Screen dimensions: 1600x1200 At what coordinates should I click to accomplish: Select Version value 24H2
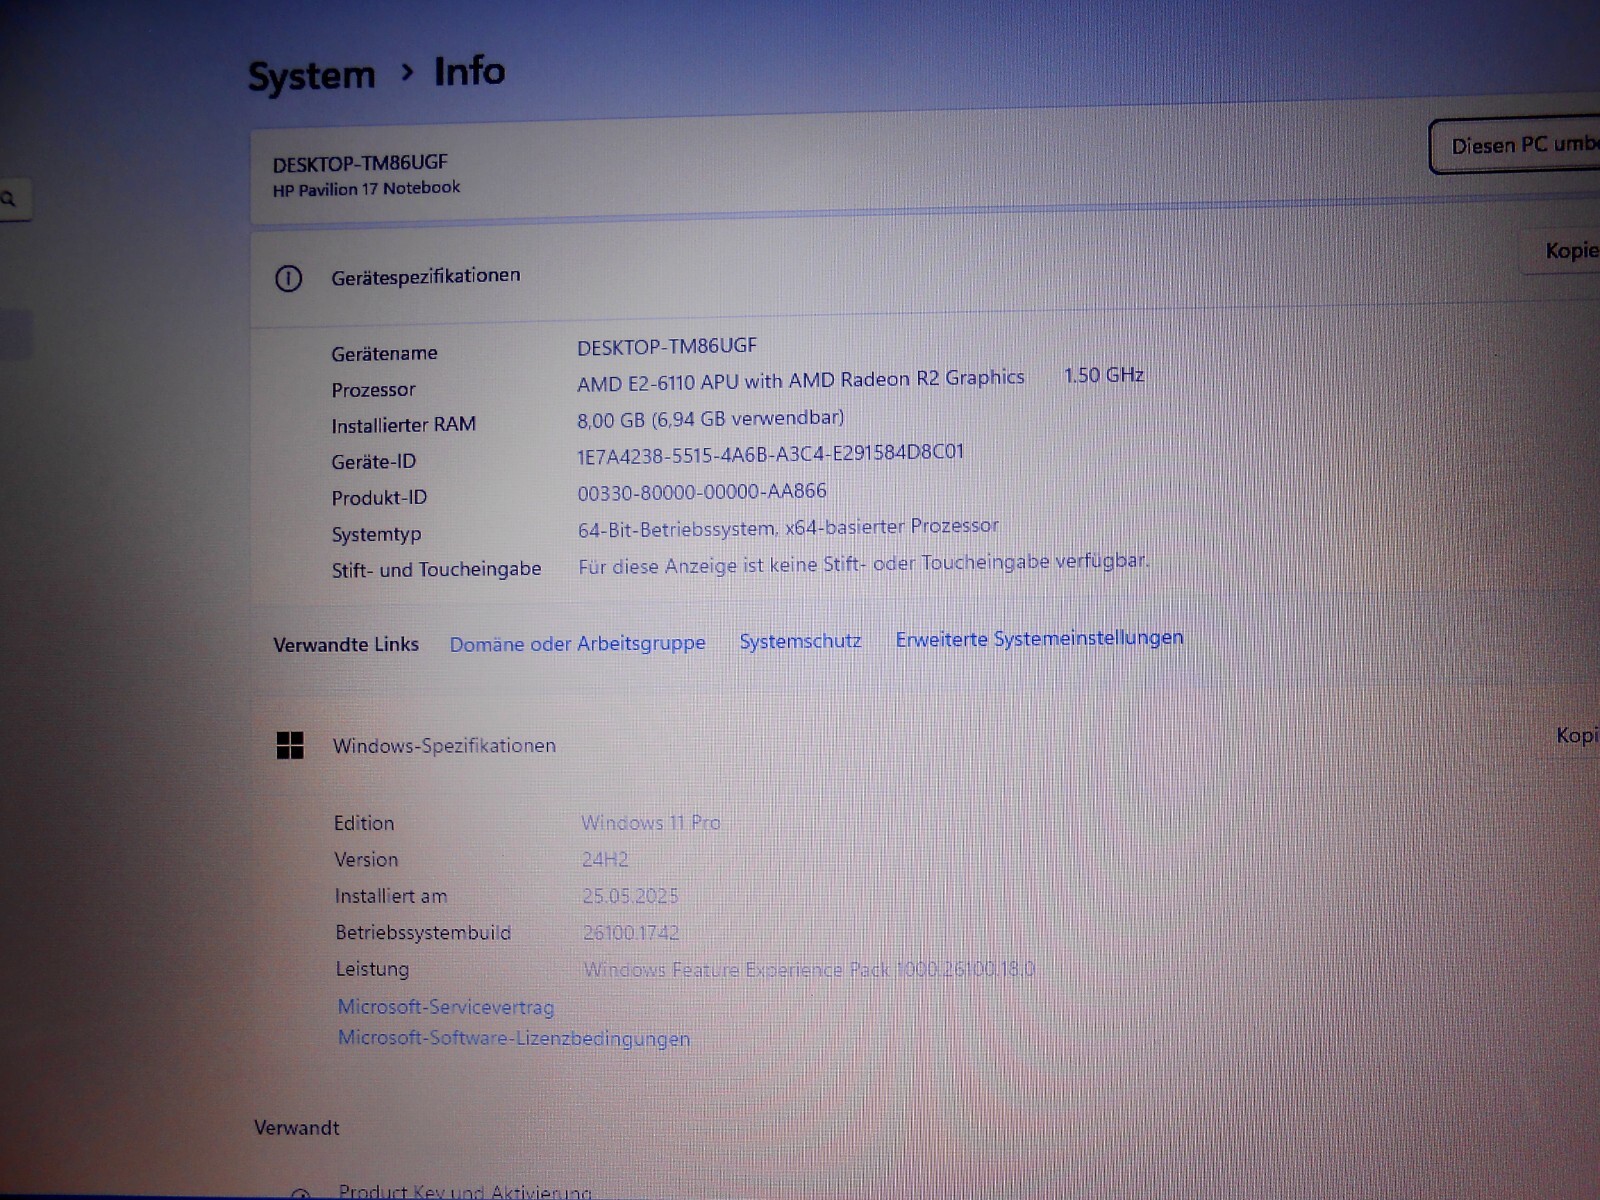pyautogui.click(x=605, y=859)
